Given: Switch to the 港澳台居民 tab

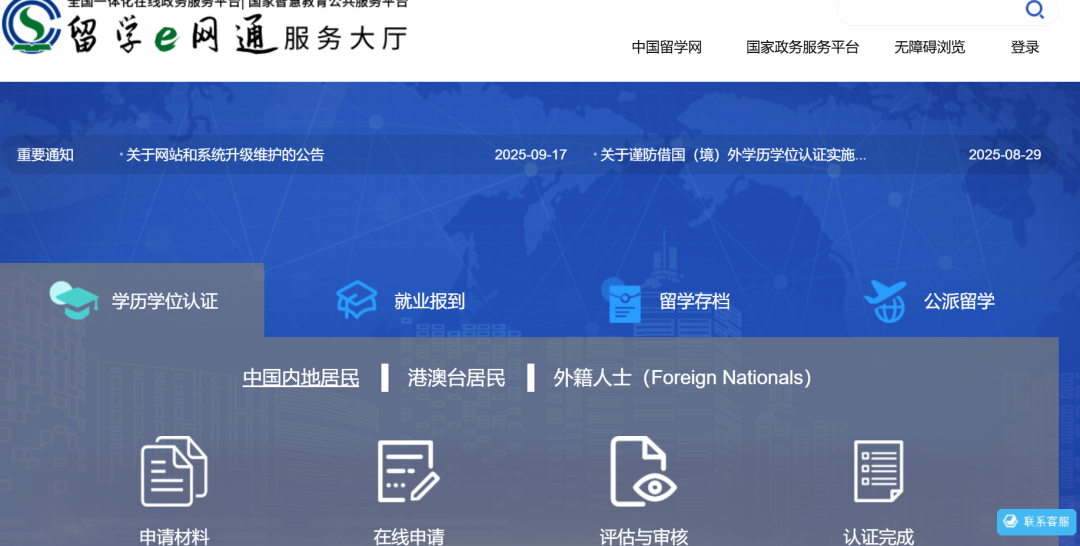Looking at the screenshot, I should 456,378.
